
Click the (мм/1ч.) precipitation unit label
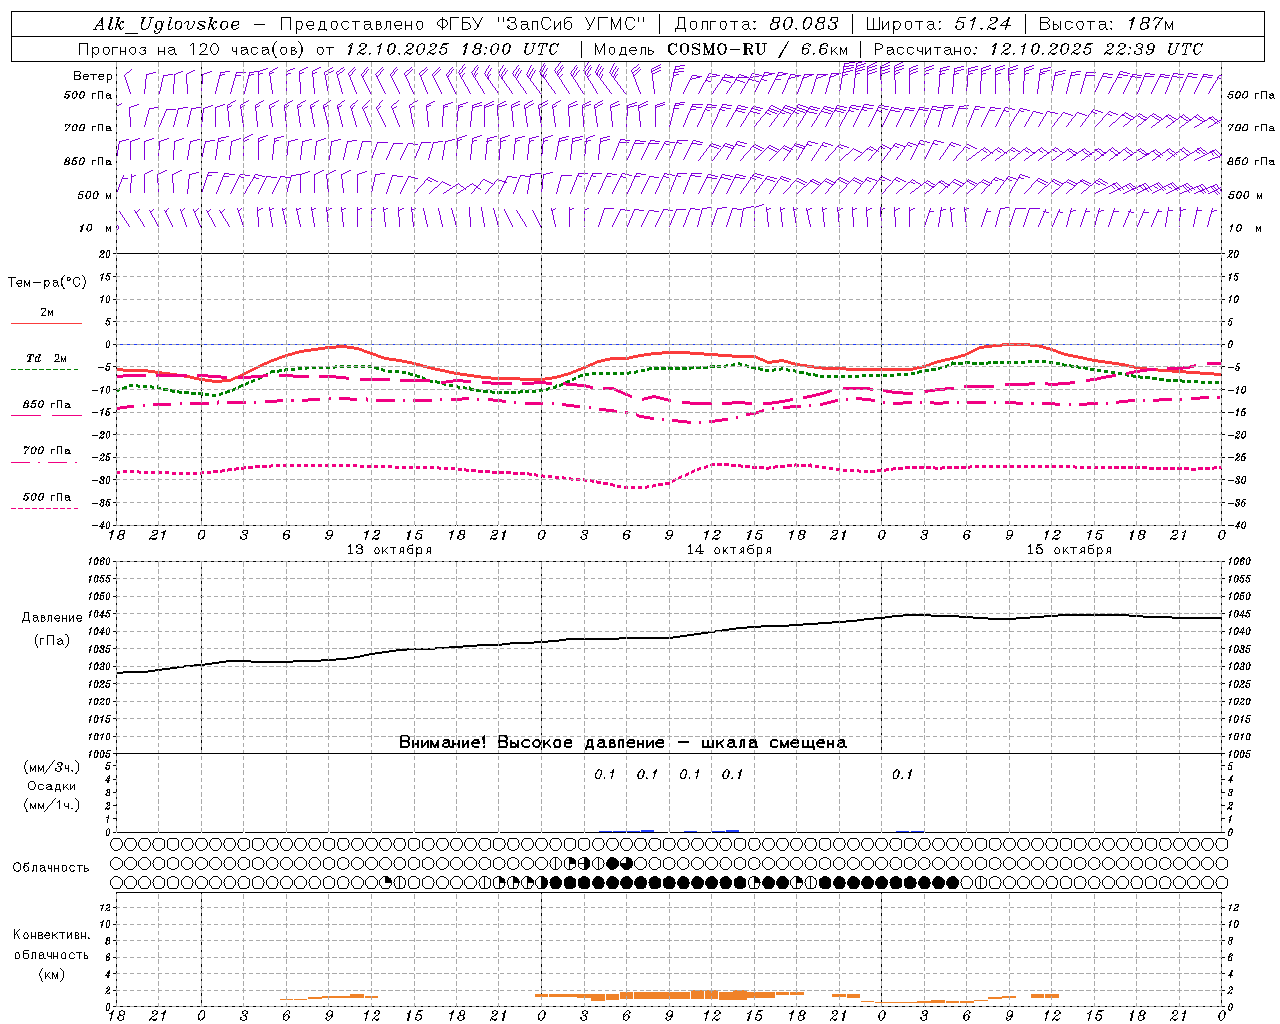point(52,805)
